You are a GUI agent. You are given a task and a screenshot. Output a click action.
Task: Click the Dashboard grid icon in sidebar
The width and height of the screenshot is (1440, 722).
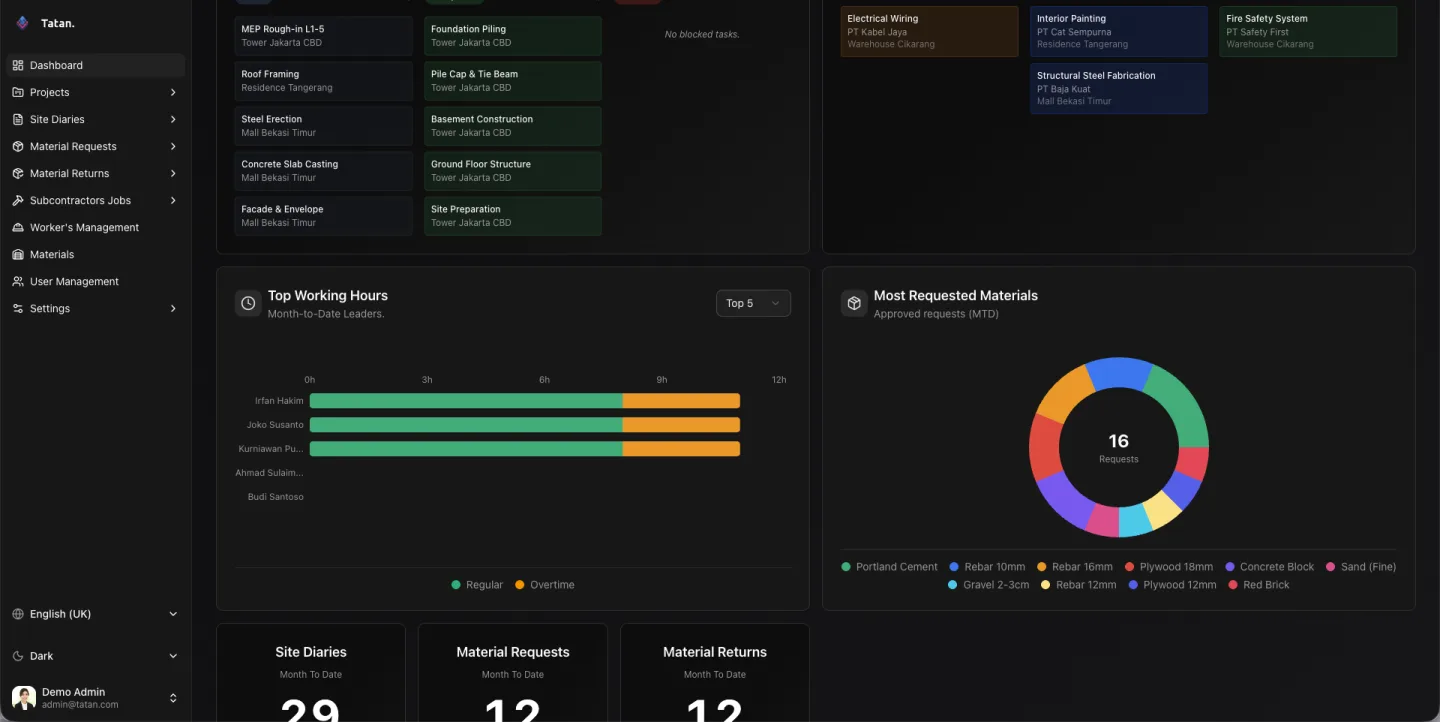pyautogui.click(x=18, y=65)
